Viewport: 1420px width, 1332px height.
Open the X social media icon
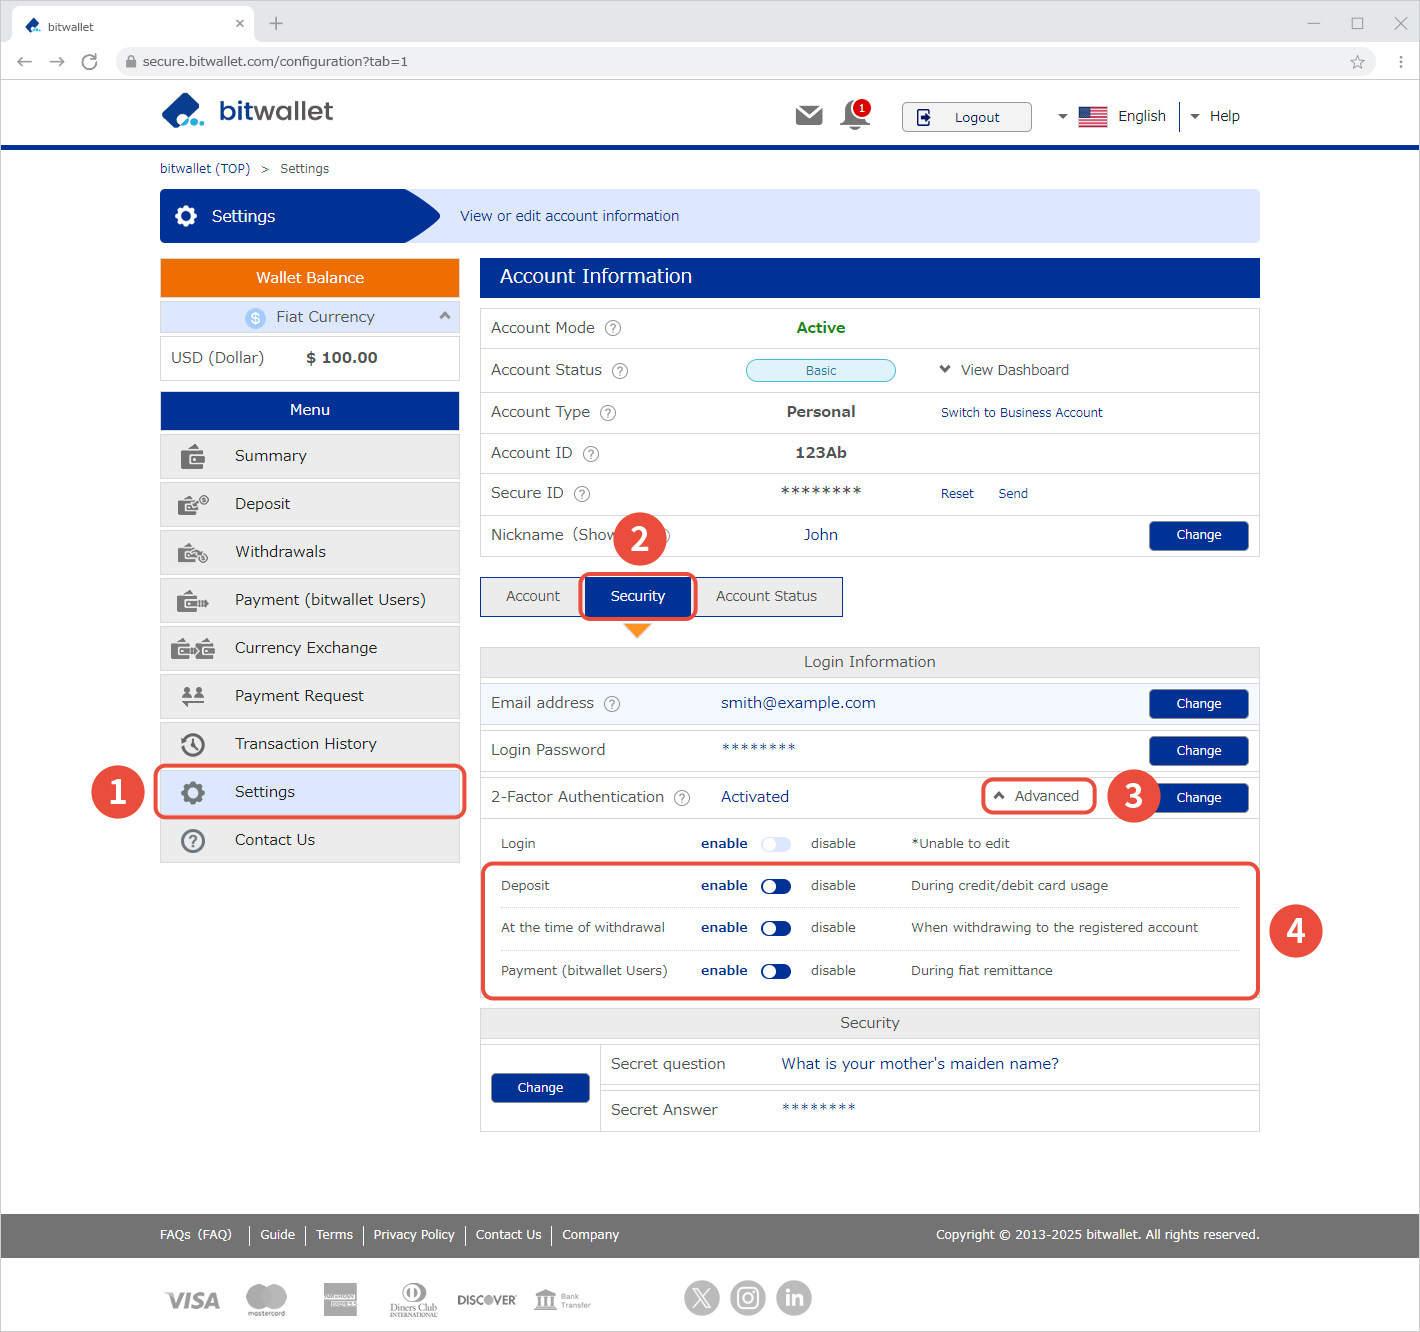click(701, 1298)
